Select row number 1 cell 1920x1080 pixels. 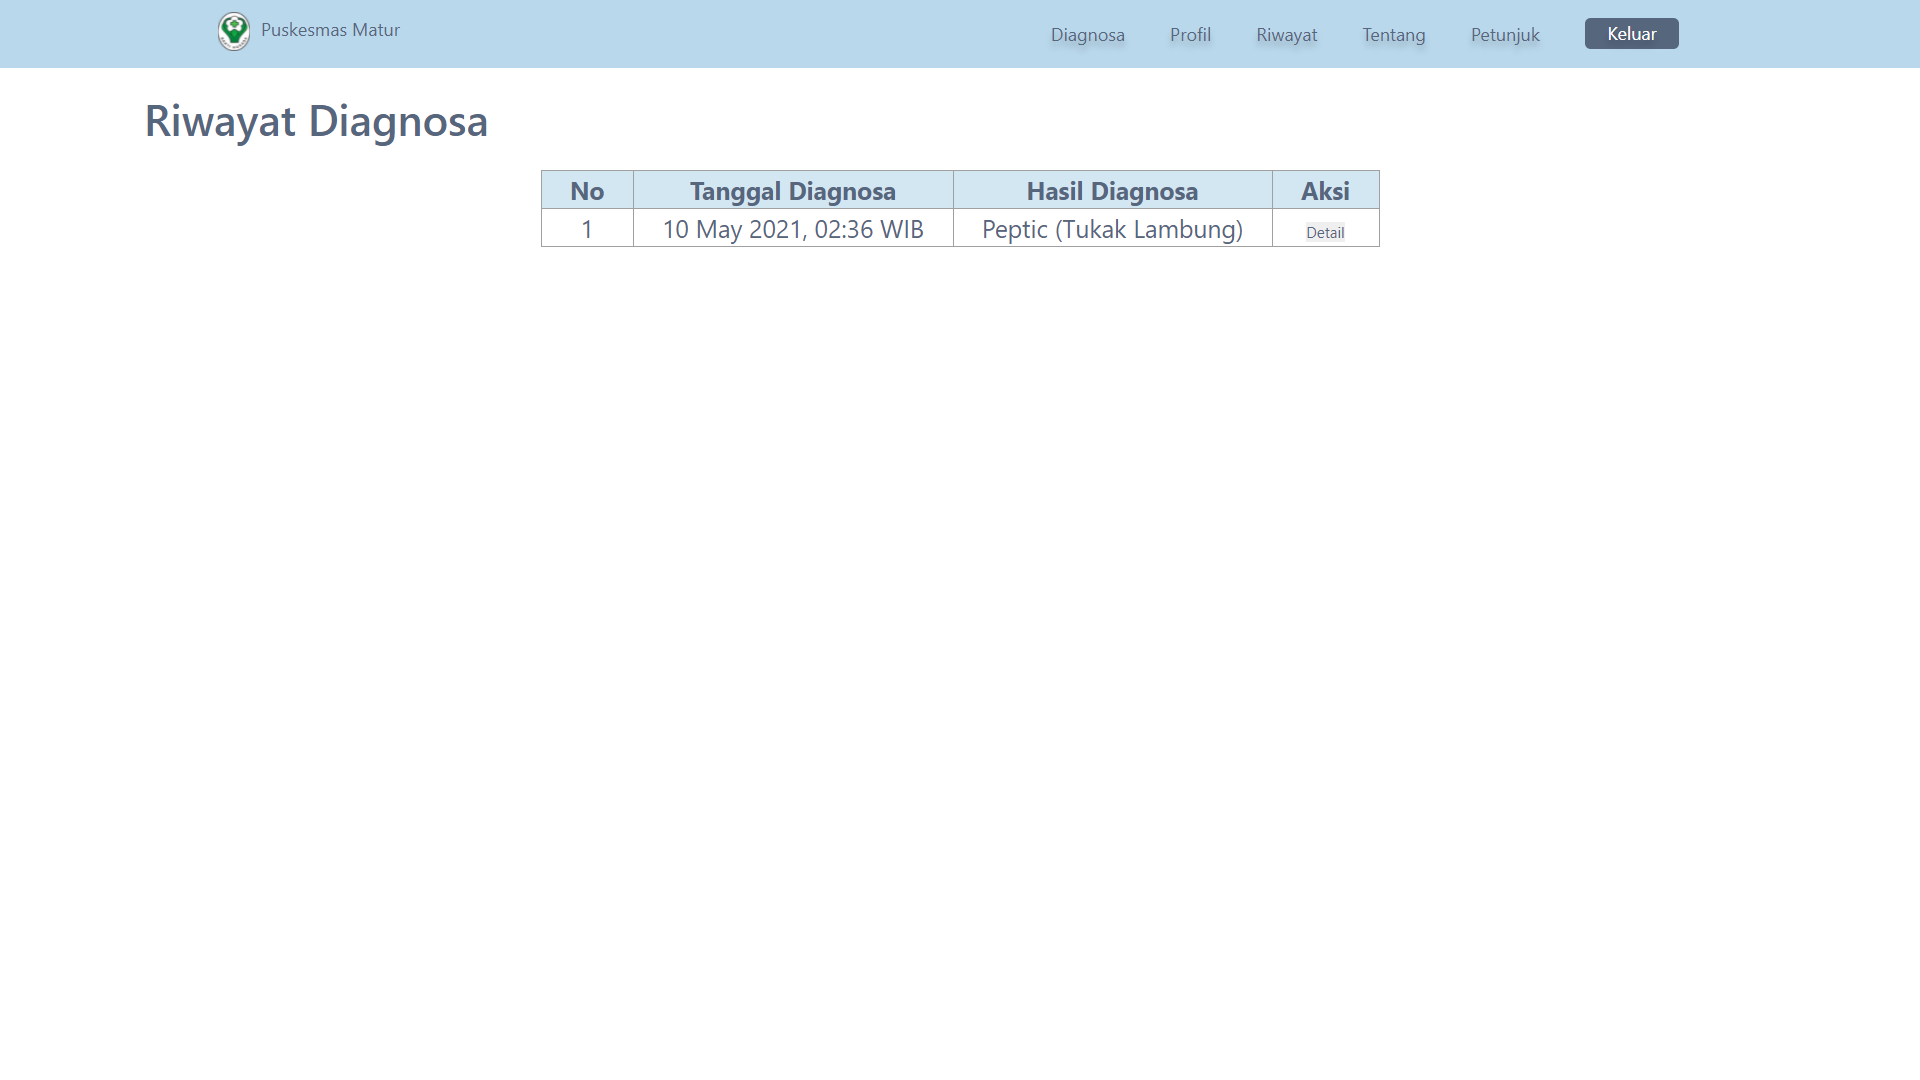point(587,229)
